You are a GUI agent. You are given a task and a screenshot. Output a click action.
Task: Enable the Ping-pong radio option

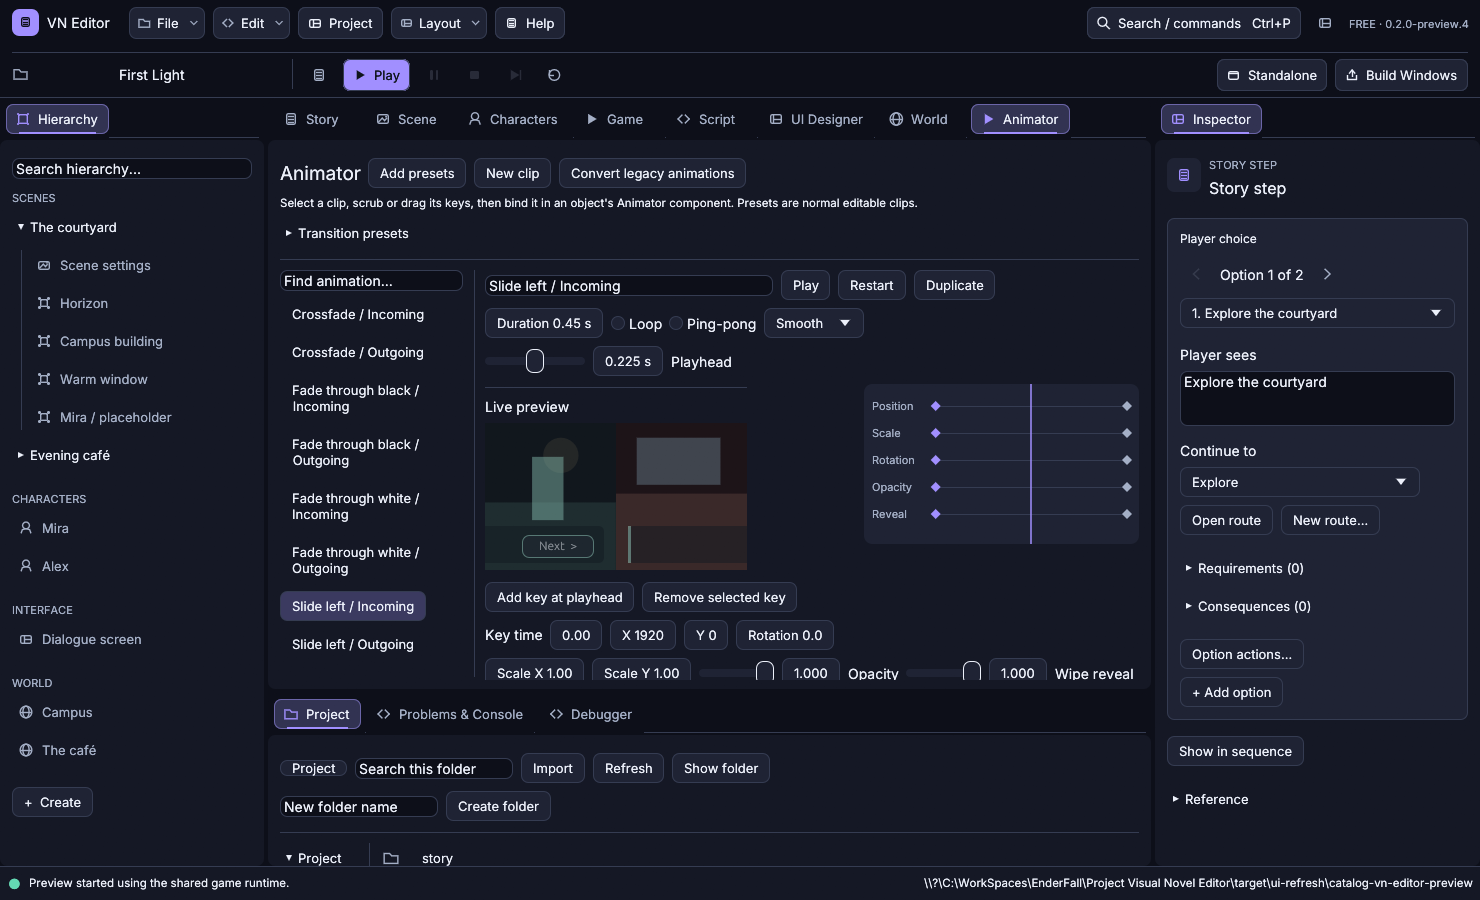coord(676,323)
